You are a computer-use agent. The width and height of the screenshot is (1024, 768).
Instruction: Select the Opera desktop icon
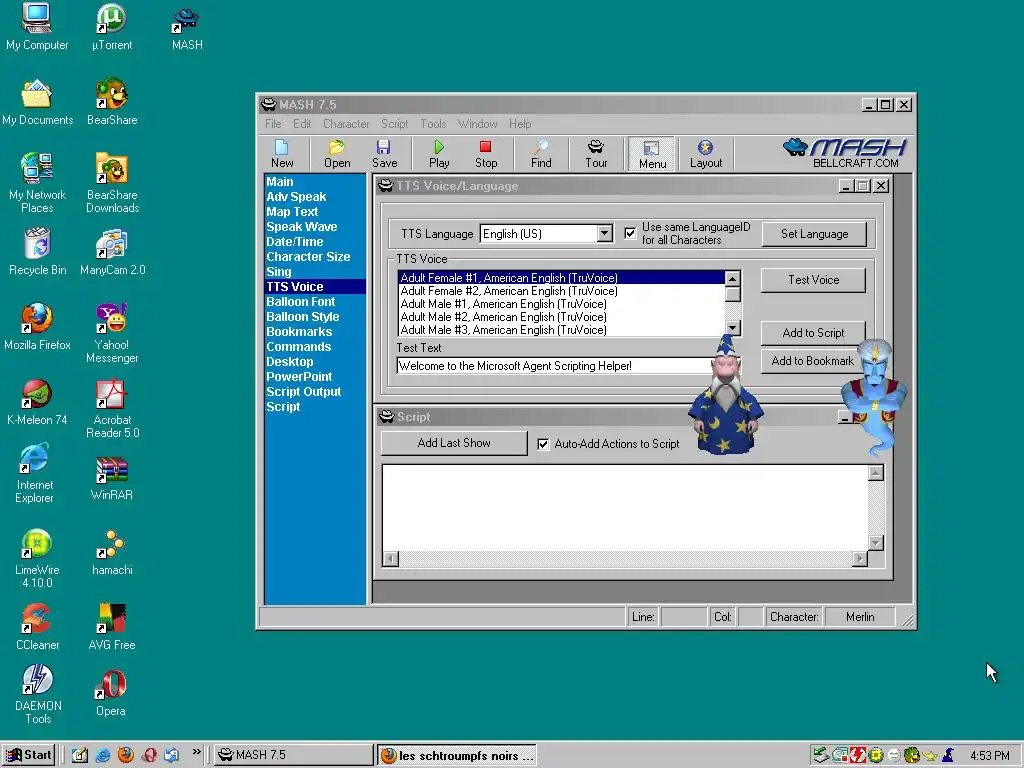[x=110, y=694]
